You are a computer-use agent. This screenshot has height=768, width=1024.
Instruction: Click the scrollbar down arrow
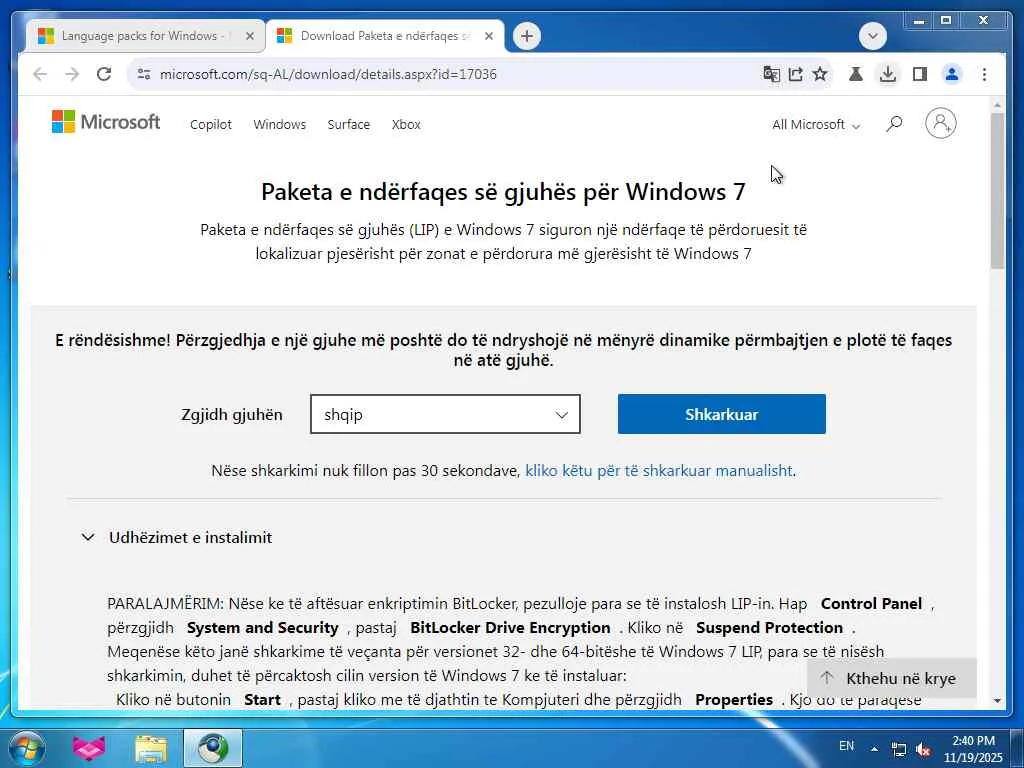click(997, 701)
